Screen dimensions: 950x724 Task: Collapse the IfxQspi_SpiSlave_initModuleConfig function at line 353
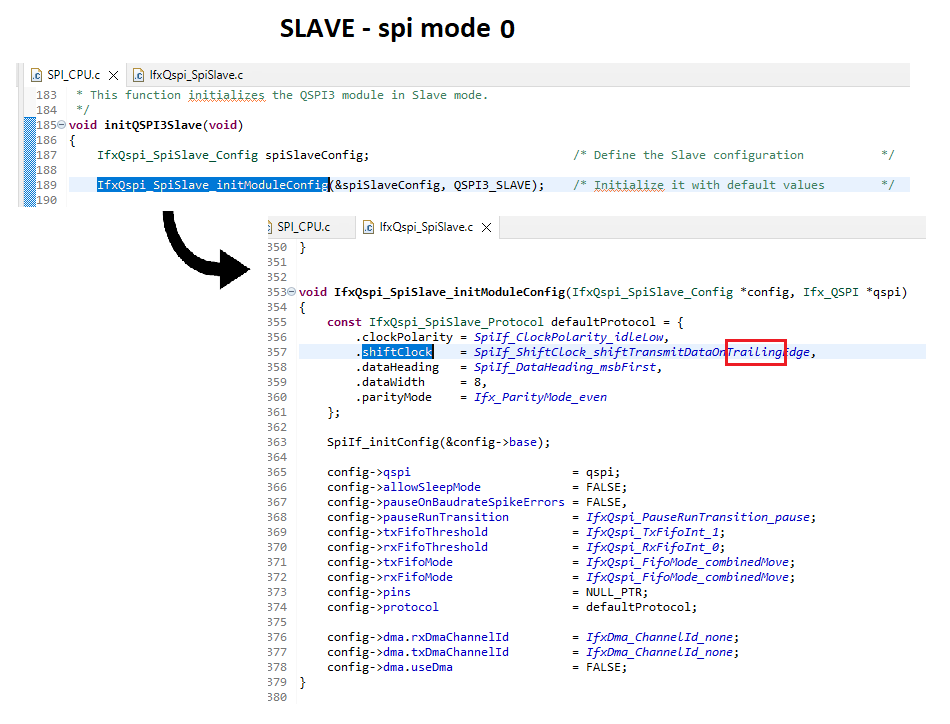291,291
